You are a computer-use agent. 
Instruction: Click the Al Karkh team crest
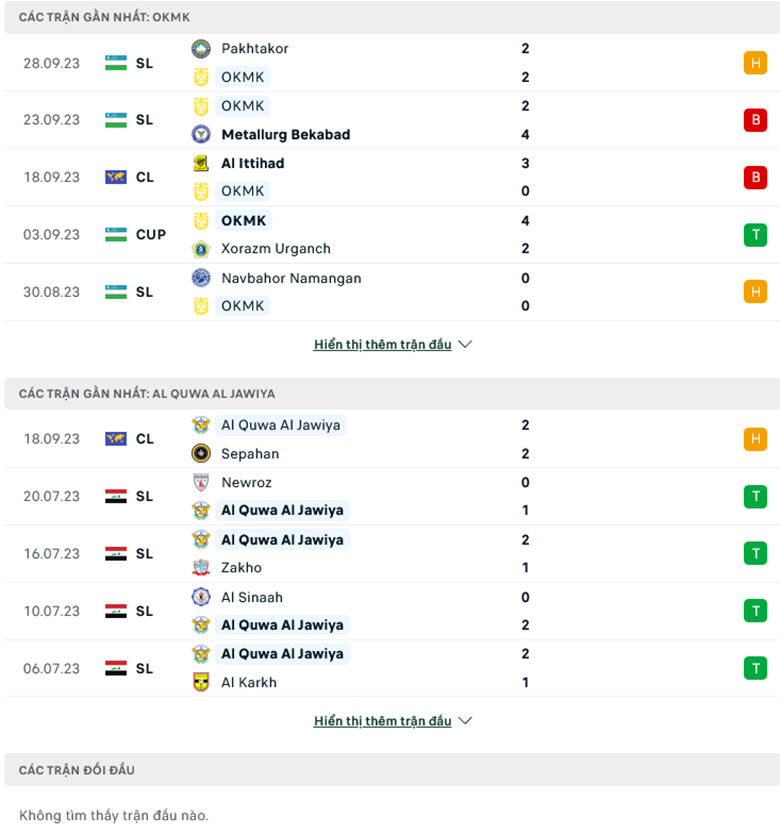click(x=201, y=682)
